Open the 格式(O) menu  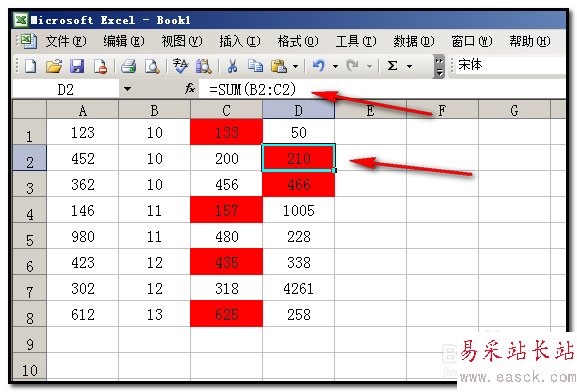tap(298, 41)
